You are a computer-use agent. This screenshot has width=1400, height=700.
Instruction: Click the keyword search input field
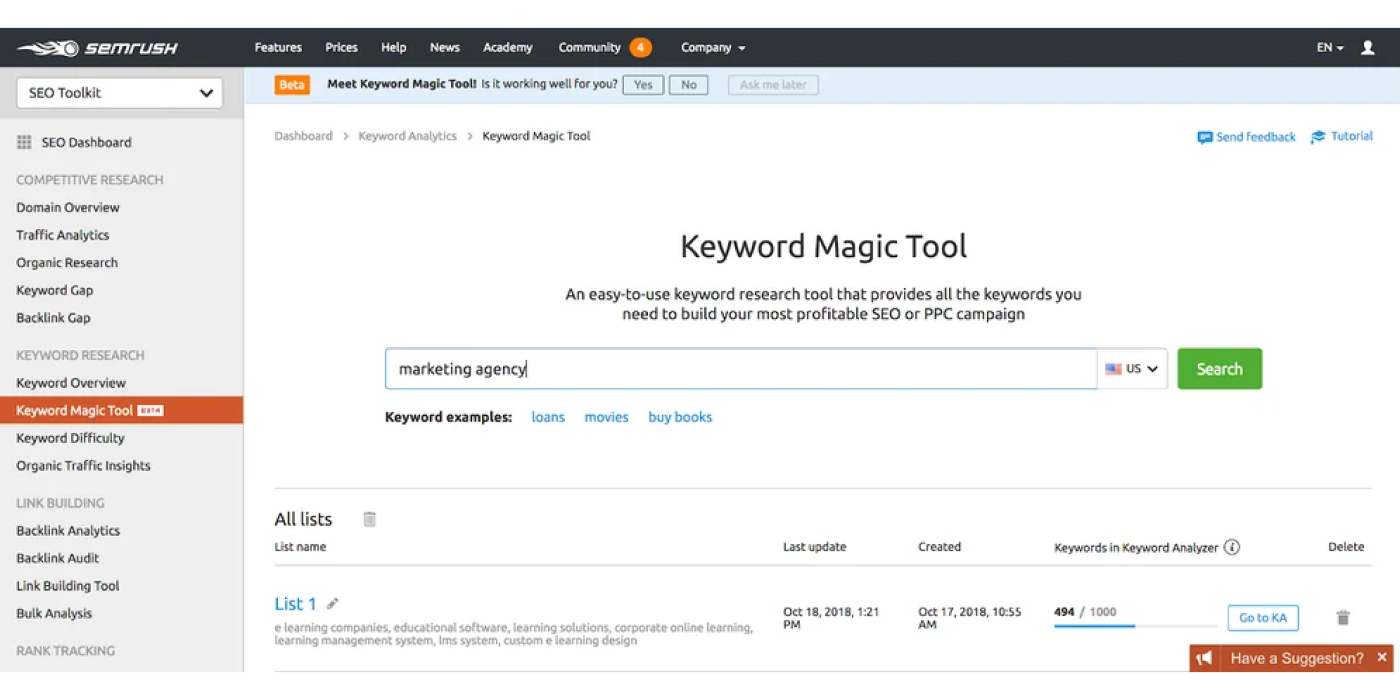coord(740,369)
